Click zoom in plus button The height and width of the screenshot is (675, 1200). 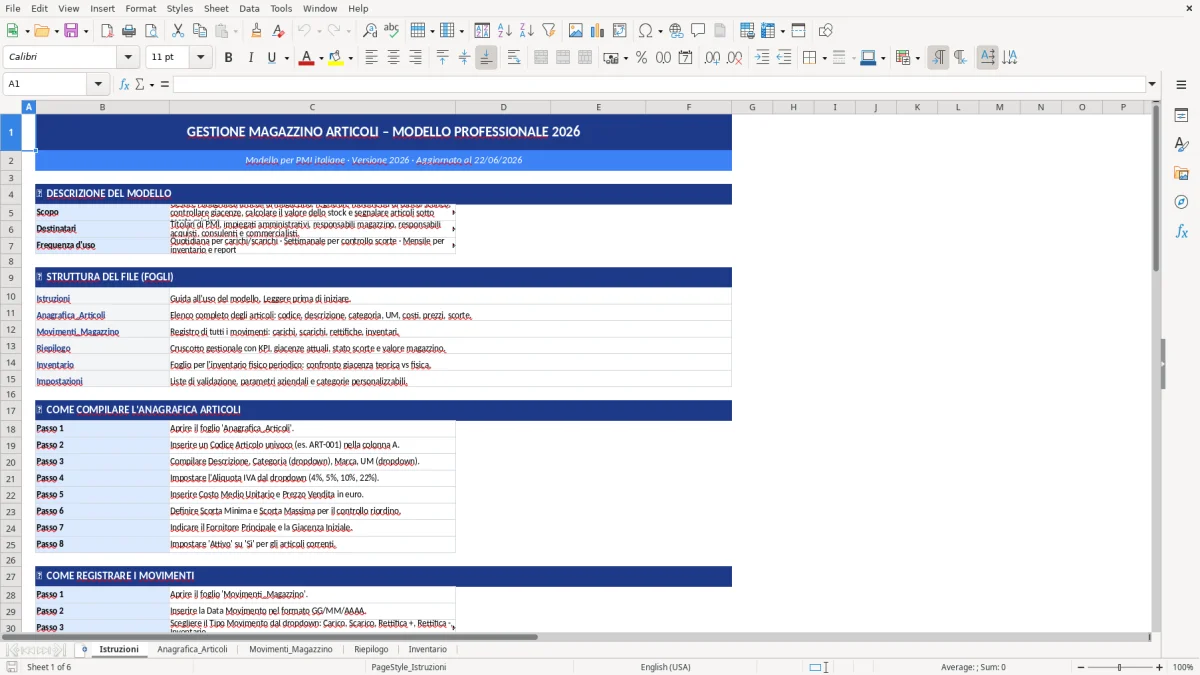(1159, 667)
